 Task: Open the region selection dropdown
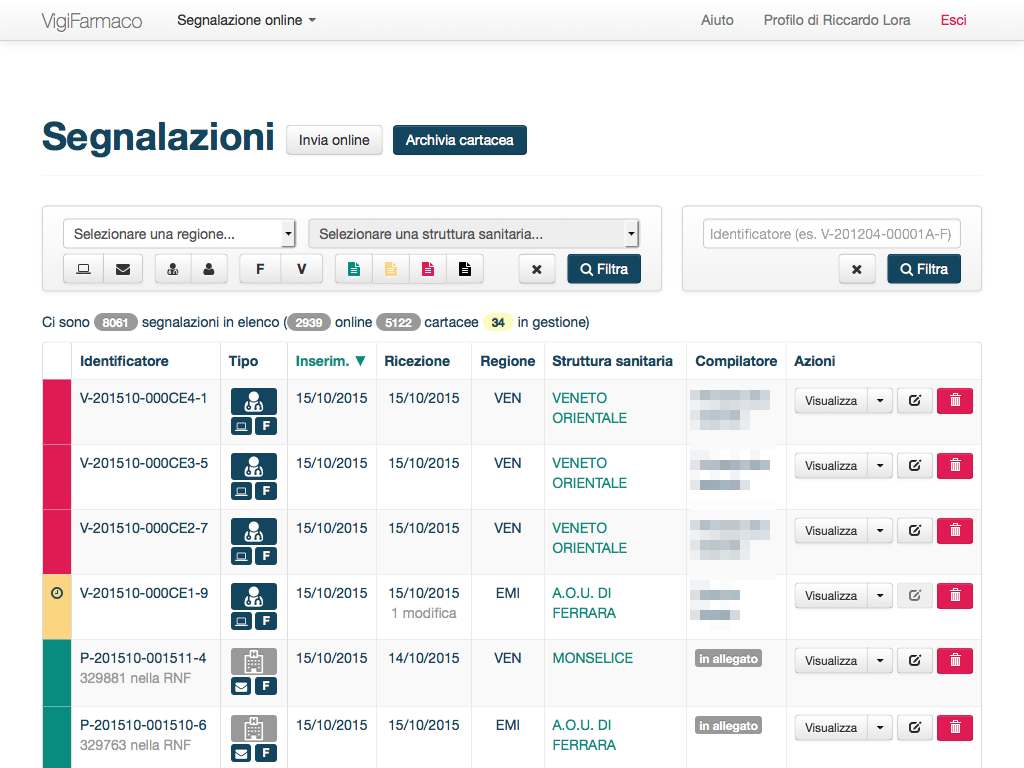[179, 234]
